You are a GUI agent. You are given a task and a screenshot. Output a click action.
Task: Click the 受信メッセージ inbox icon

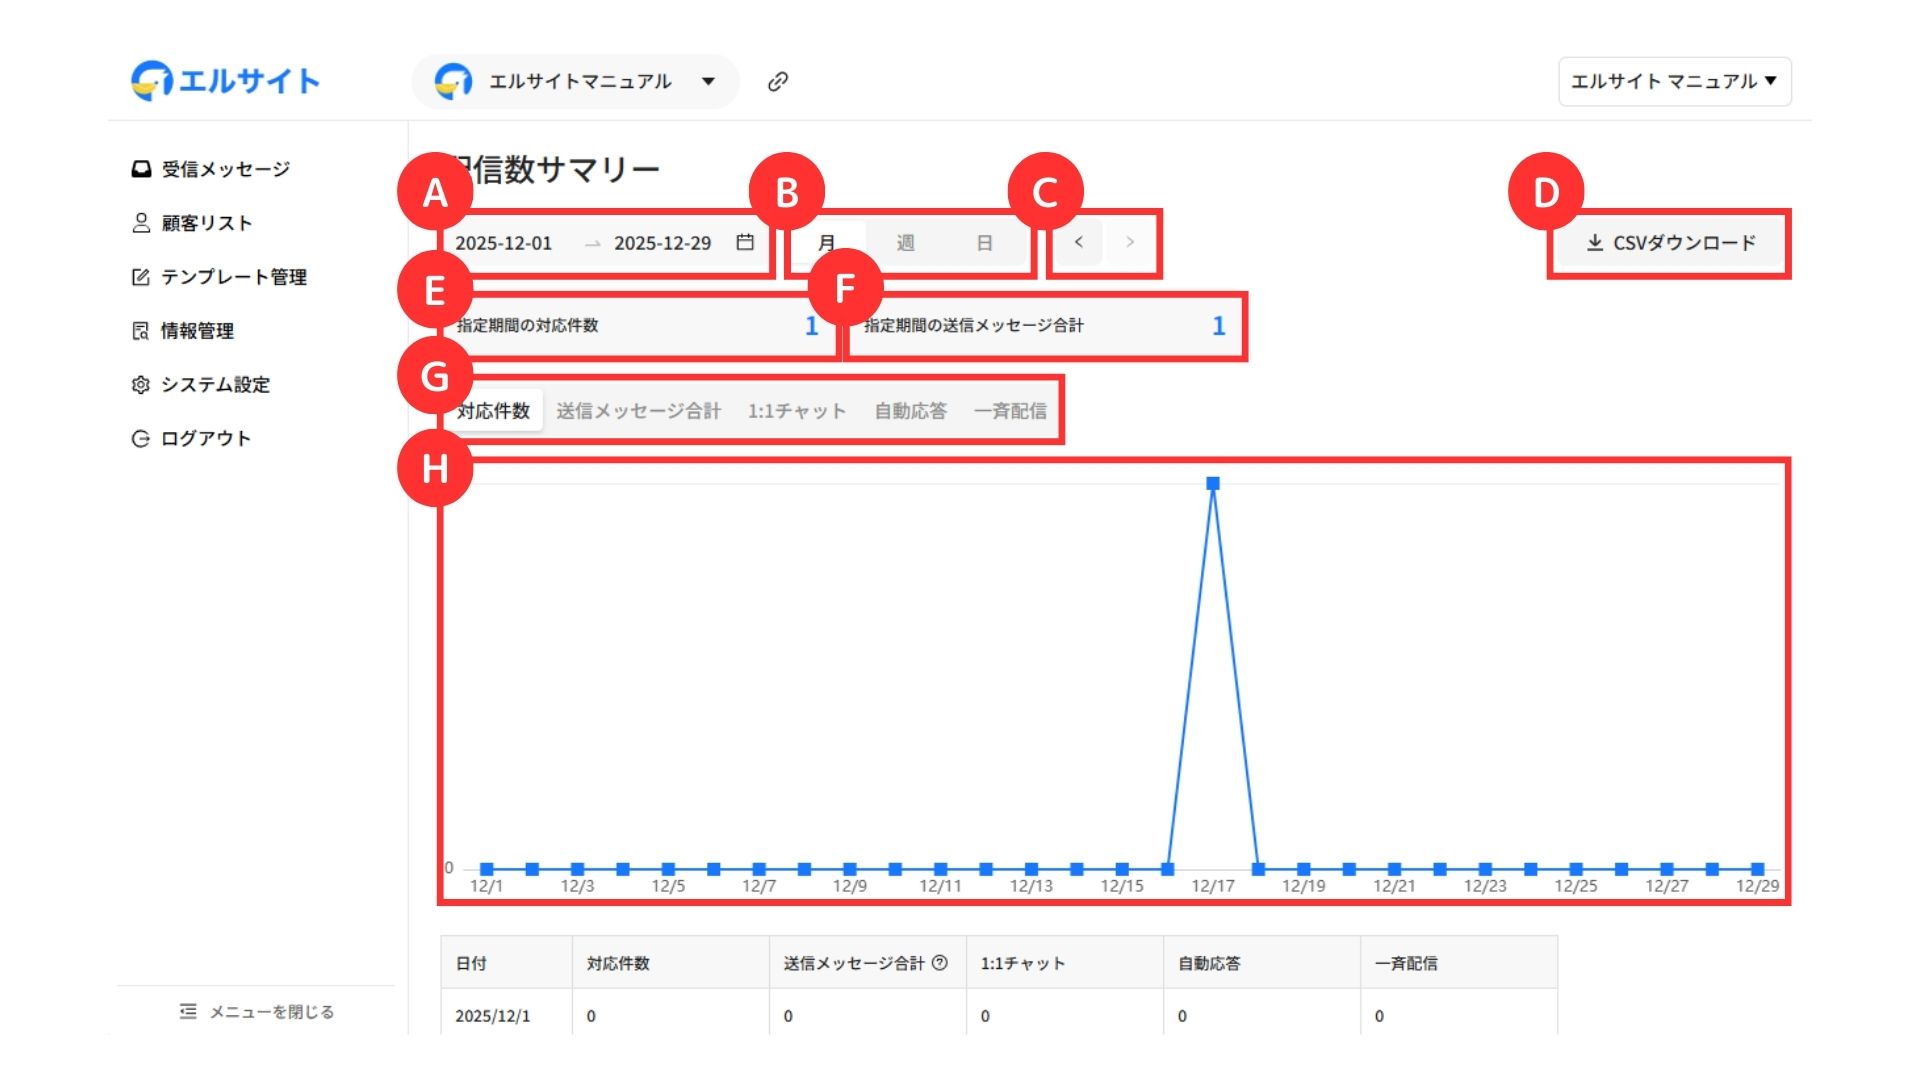141,169
